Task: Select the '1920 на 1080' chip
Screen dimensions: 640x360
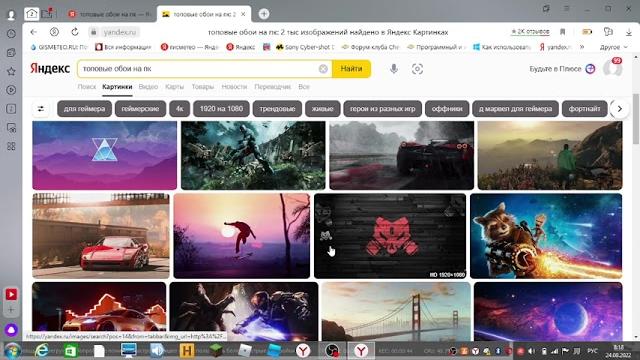Action: 221,109
